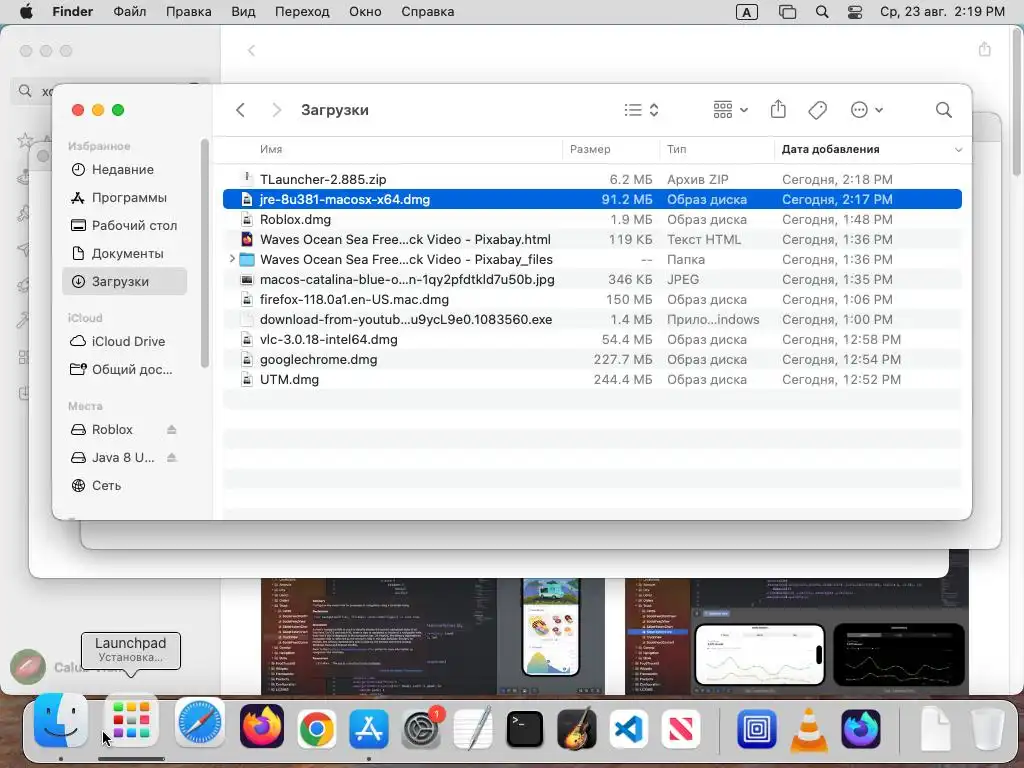The width and height of the screenshot is (1024, 768).
Task: Select Roblox.dmg file
Action: (592, 219)
